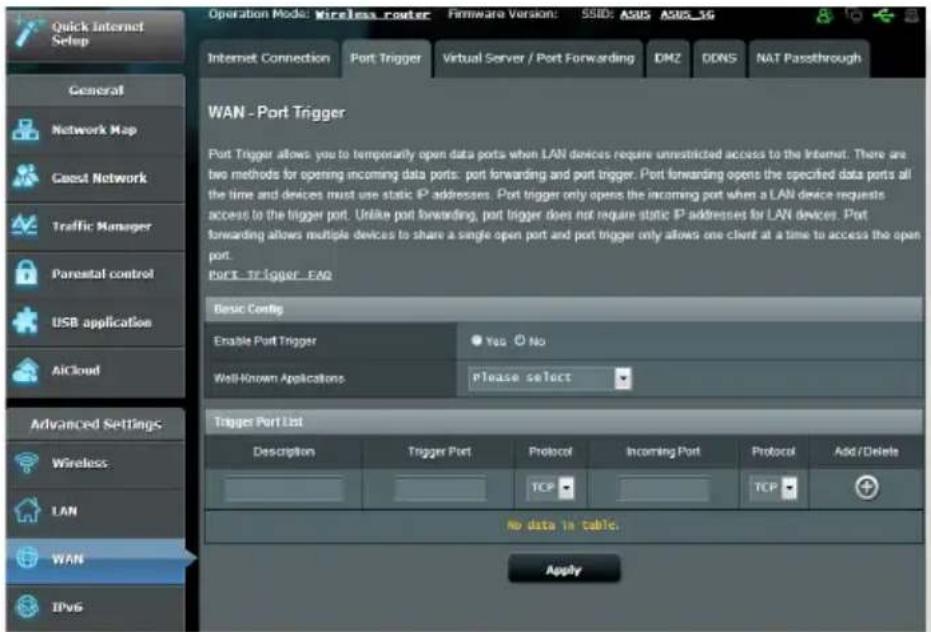The width and height of the screenshot is (931, 632).
Task: Open LAN settings menu item
Action: pos(96,511)
